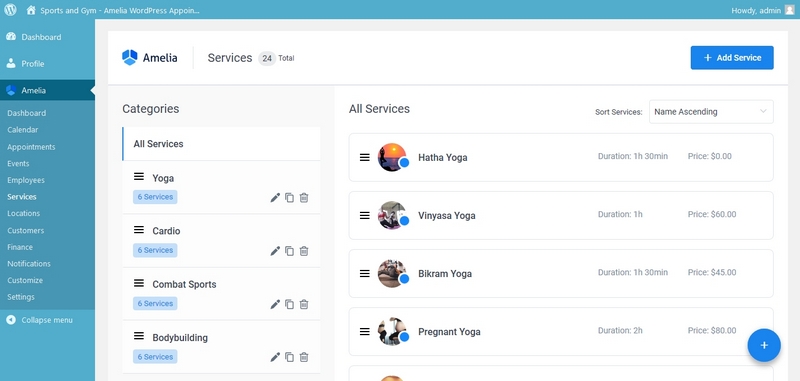Delete the Combat Sports category
The height and width of the screenshot is (381, 800).
click(304, 304)
